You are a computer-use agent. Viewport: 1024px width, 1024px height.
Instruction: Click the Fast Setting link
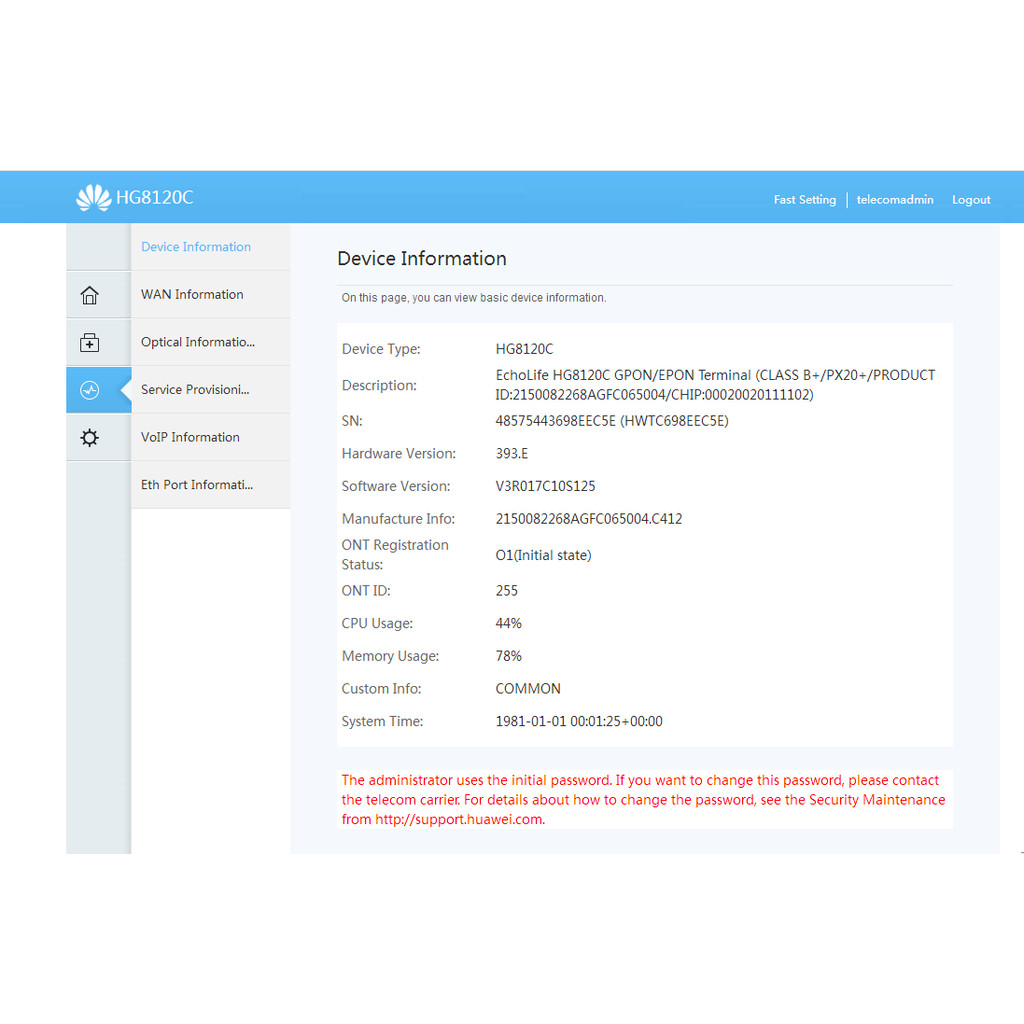[x=804, y=200]
